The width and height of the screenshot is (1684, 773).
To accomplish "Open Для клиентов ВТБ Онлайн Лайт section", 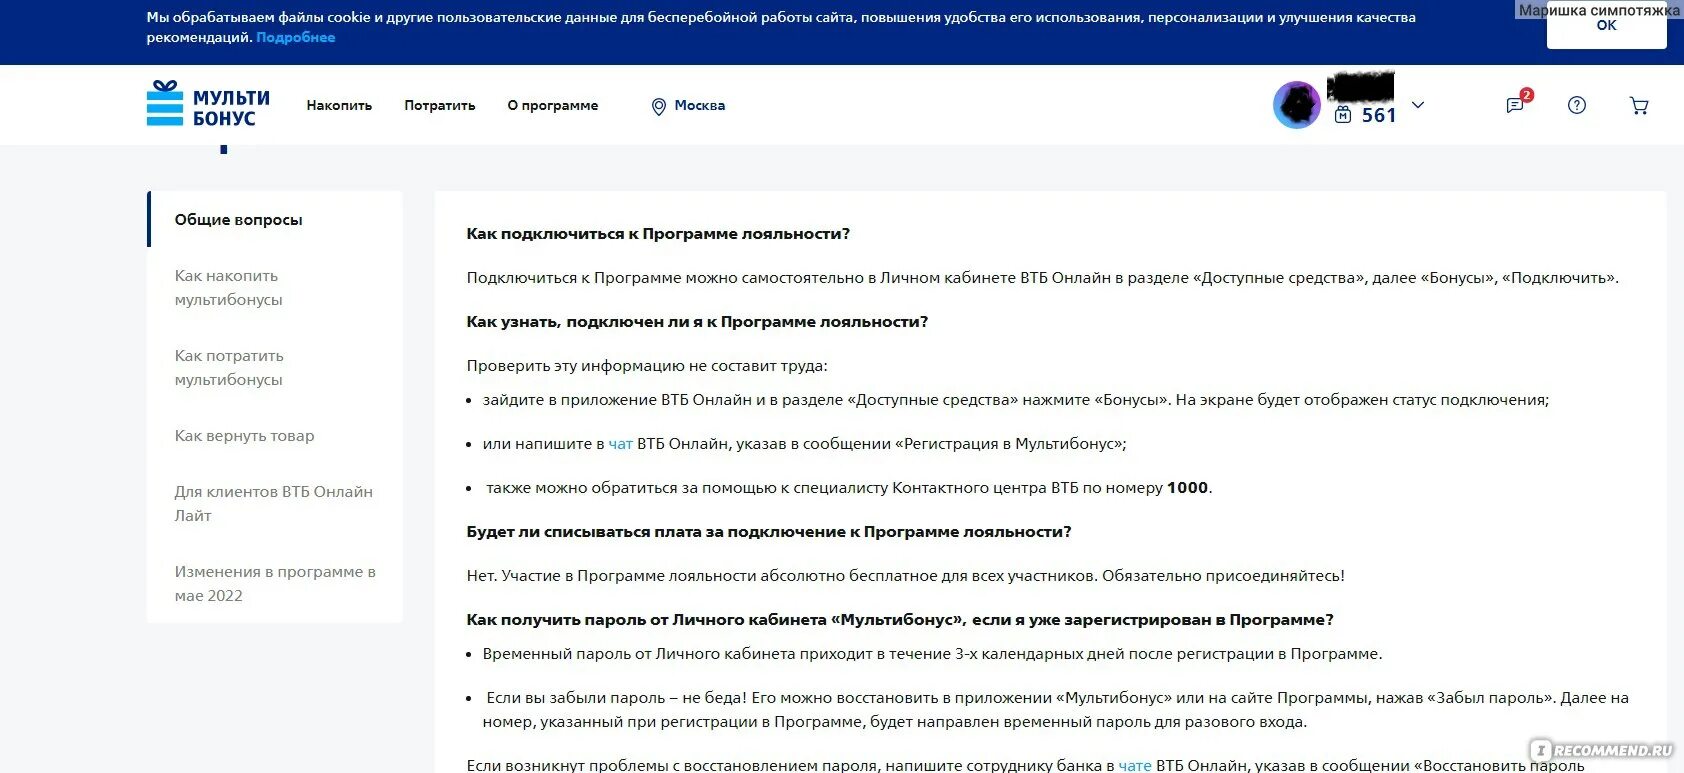I will click(x=275, y=503).
